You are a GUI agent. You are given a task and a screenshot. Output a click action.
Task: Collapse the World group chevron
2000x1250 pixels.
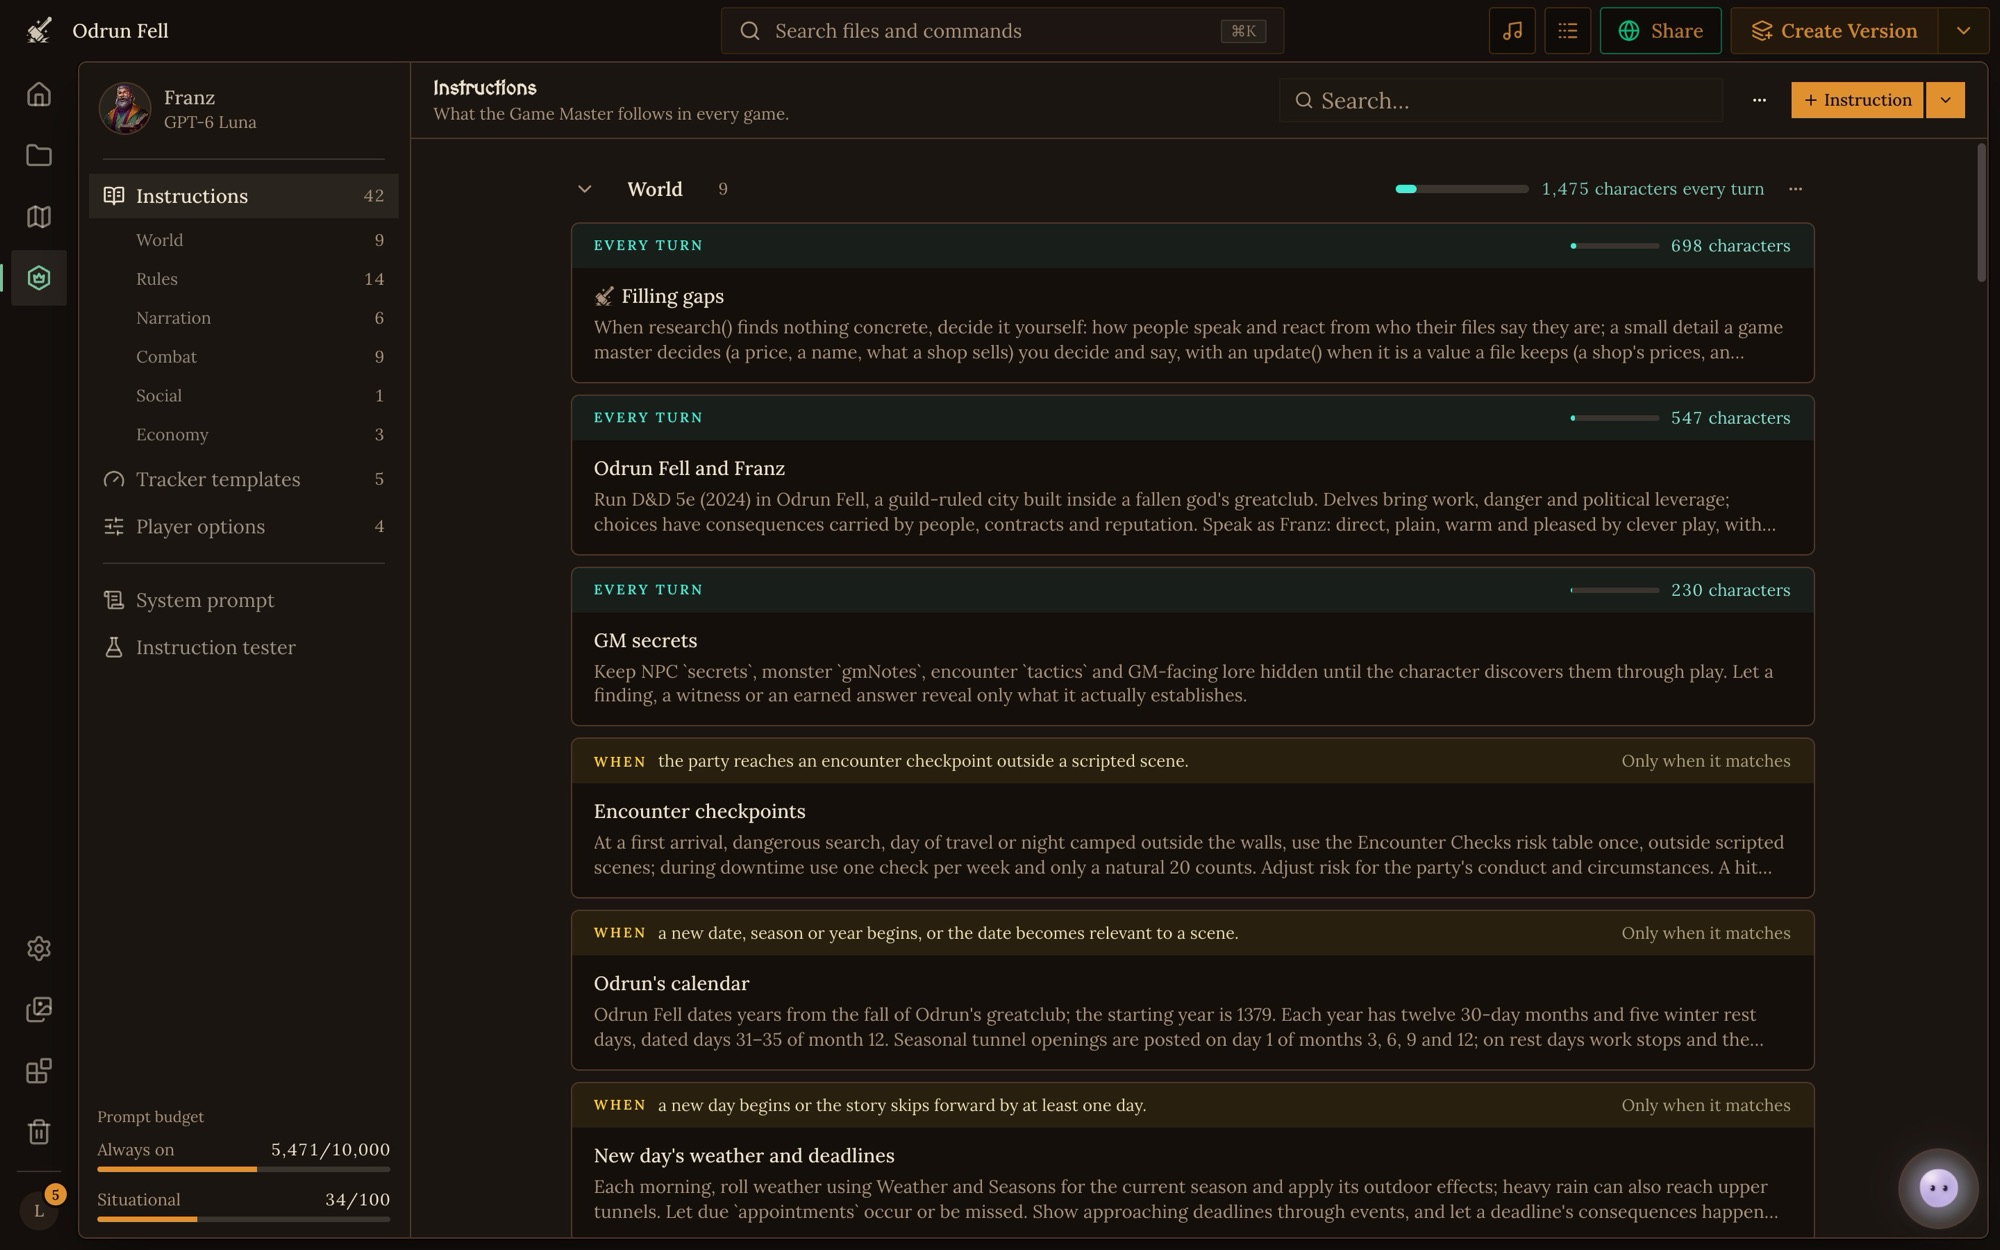(x=585, y=189)
